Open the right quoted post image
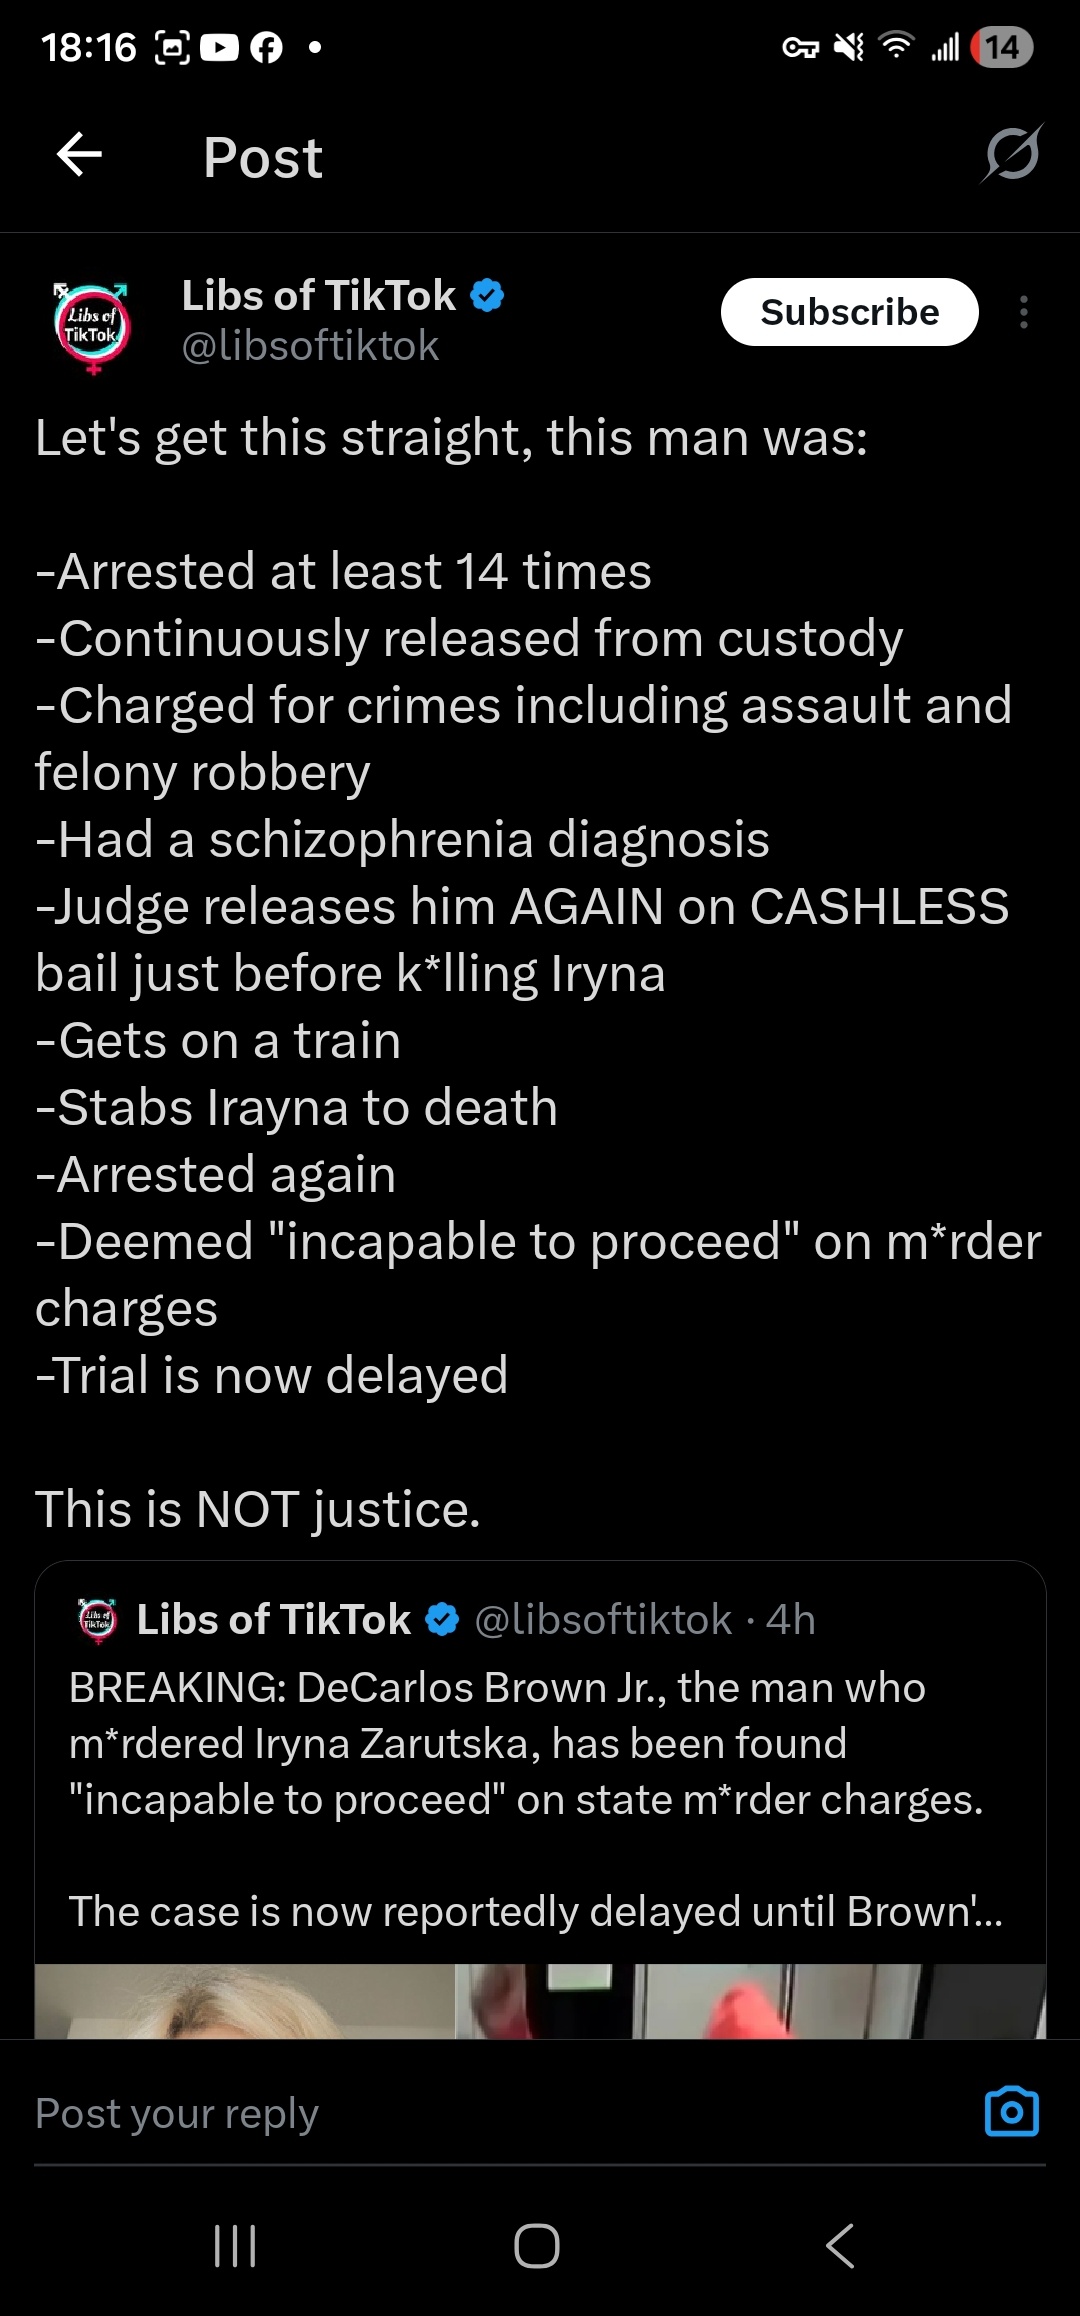The width and height of the screenshot is (1080, 2316). pos(750,2001)
